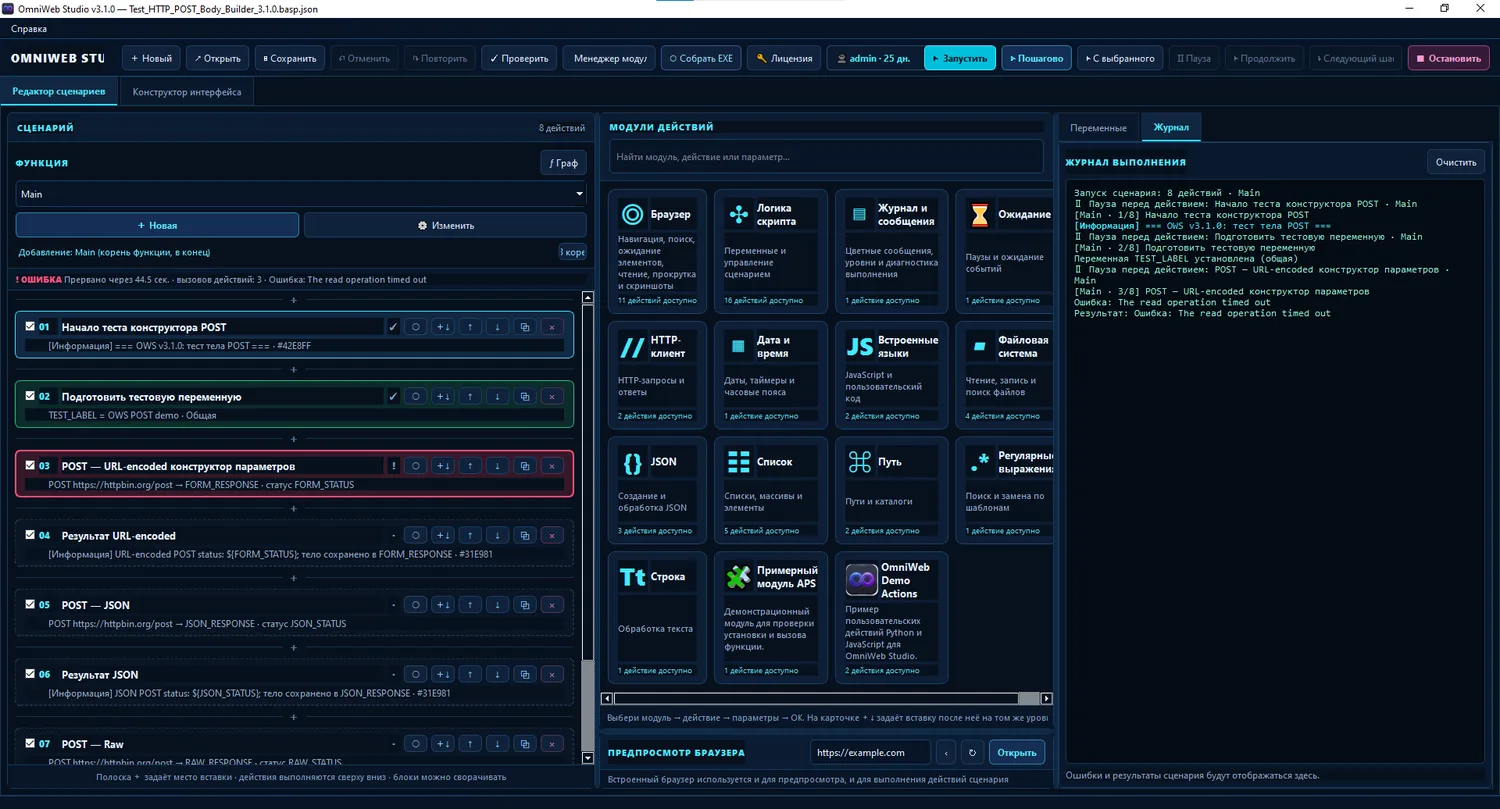Viewport: 1500px width, 809px height.
Task: Switch to Редактор сценариев tab
Action: [59, 92]
